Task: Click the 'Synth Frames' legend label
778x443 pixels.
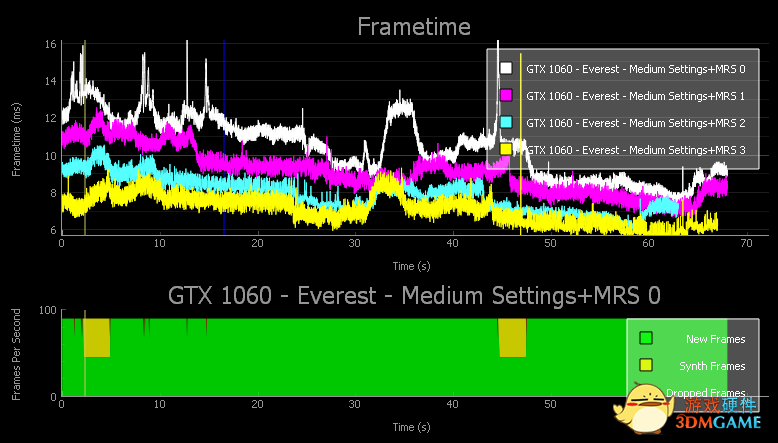Action: point(712,366)
